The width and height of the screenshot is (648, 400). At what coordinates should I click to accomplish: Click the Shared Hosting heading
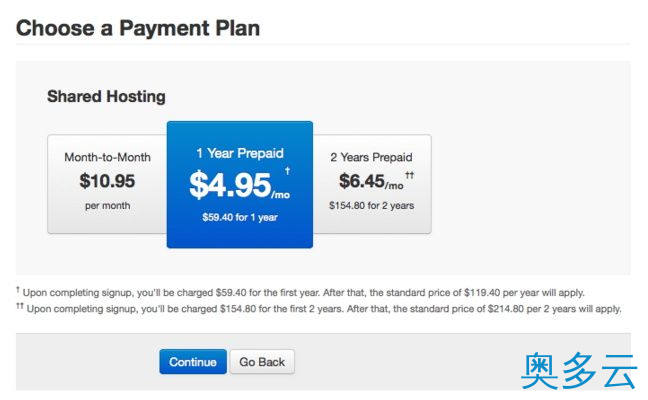tap(106, 97)
